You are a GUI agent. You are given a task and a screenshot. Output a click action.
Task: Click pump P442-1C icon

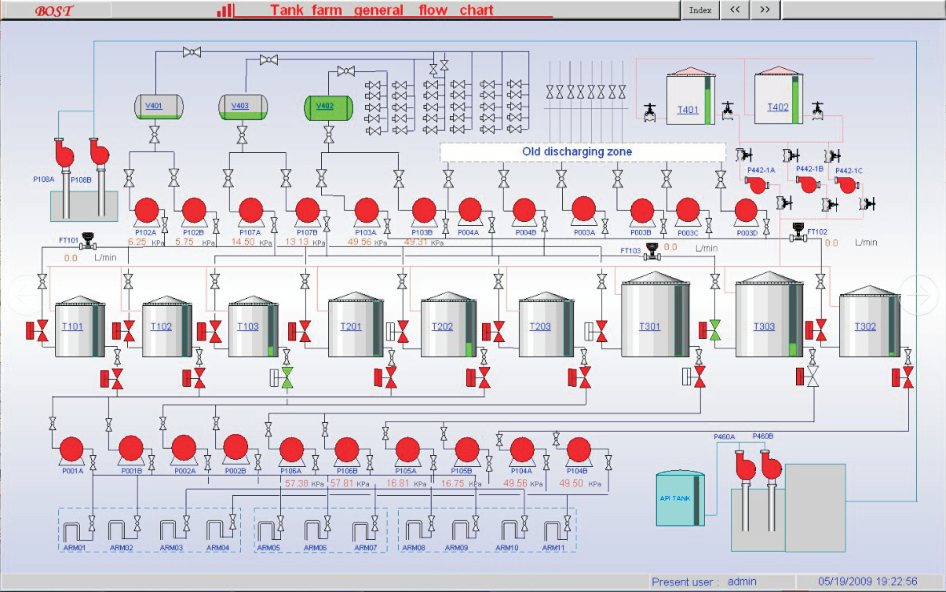[847, 185]
